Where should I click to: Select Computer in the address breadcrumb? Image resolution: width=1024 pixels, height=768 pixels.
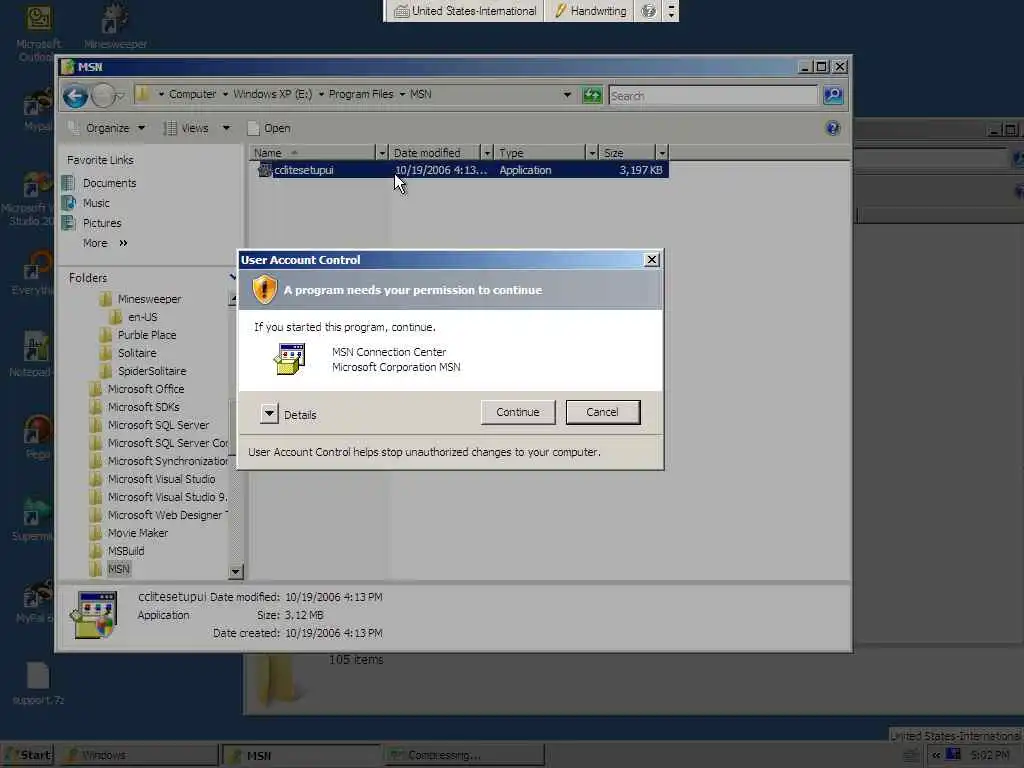point(192,94)
